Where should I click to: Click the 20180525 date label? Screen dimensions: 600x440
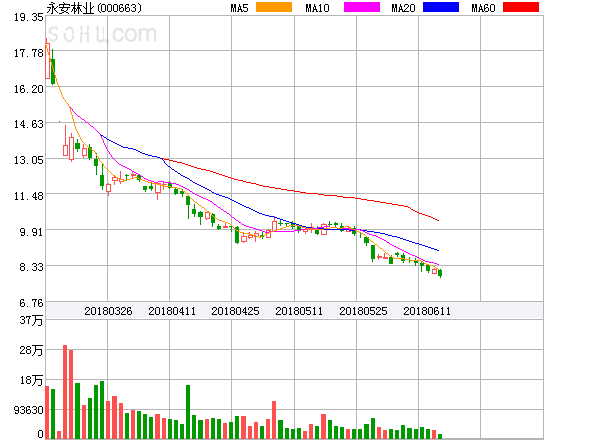(x=363, y=311)
